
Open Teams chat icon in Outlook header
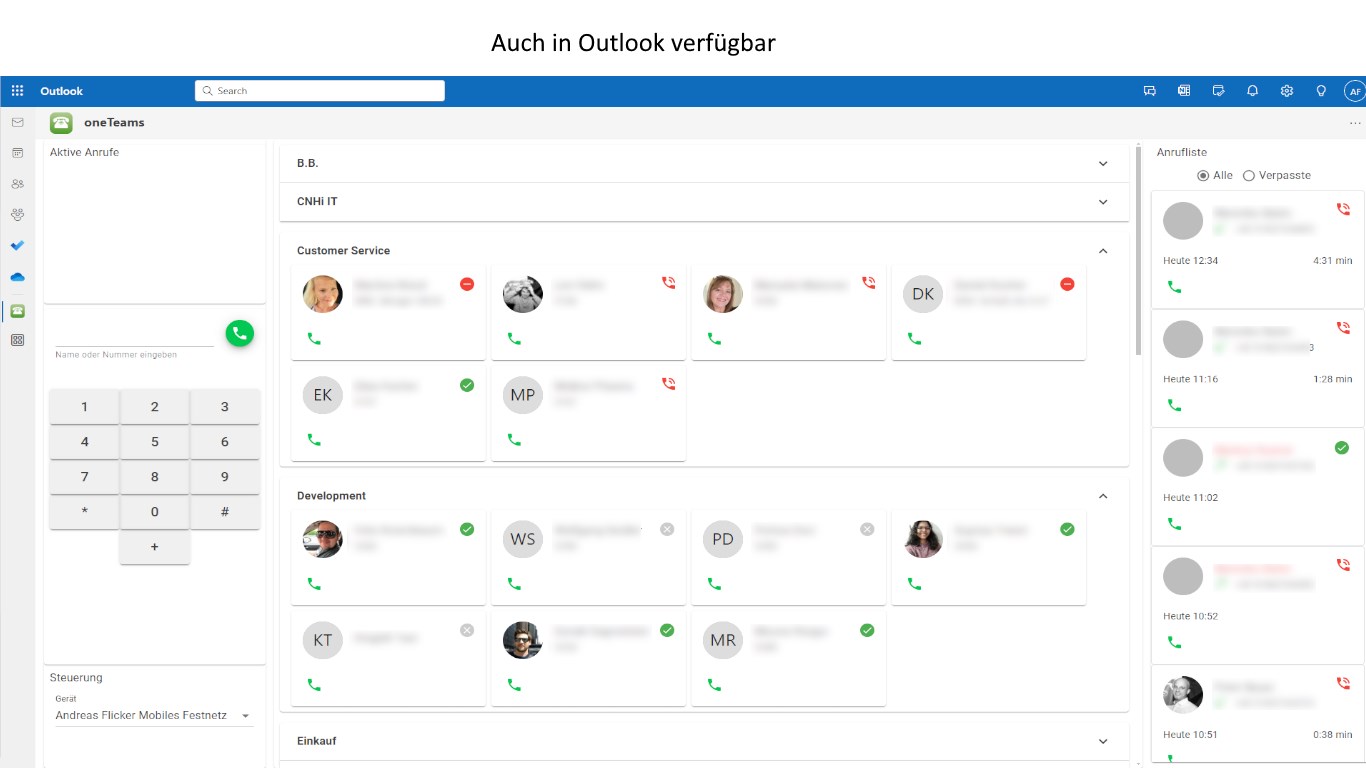coord(1150,91)
